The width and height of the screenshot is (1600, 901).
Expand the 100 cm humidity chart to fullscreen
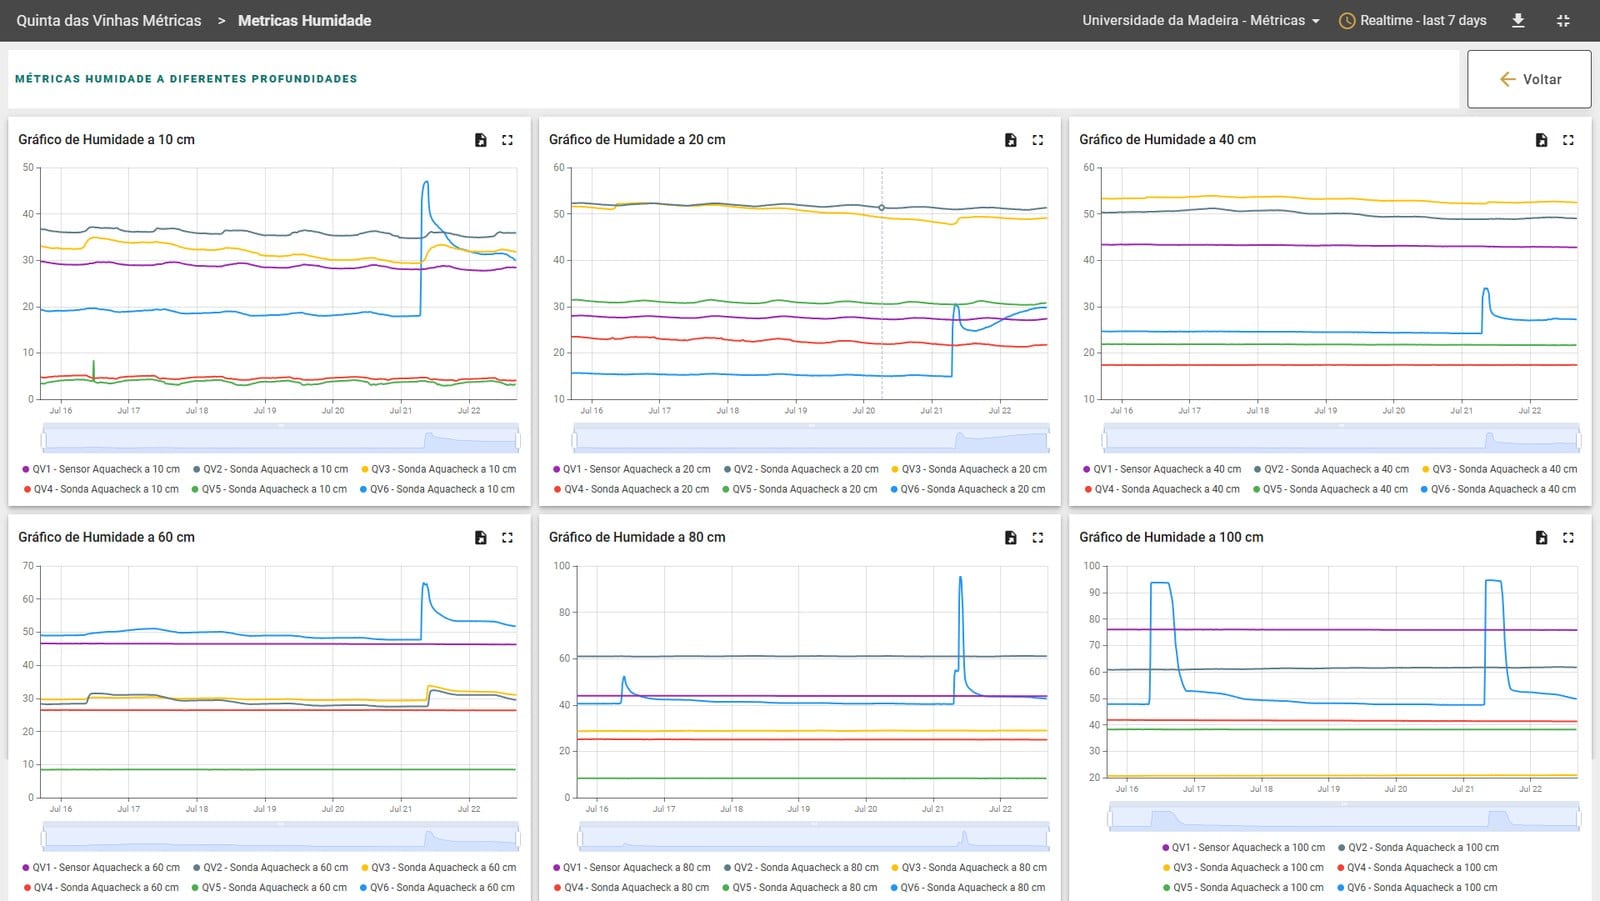(1569, 538)
